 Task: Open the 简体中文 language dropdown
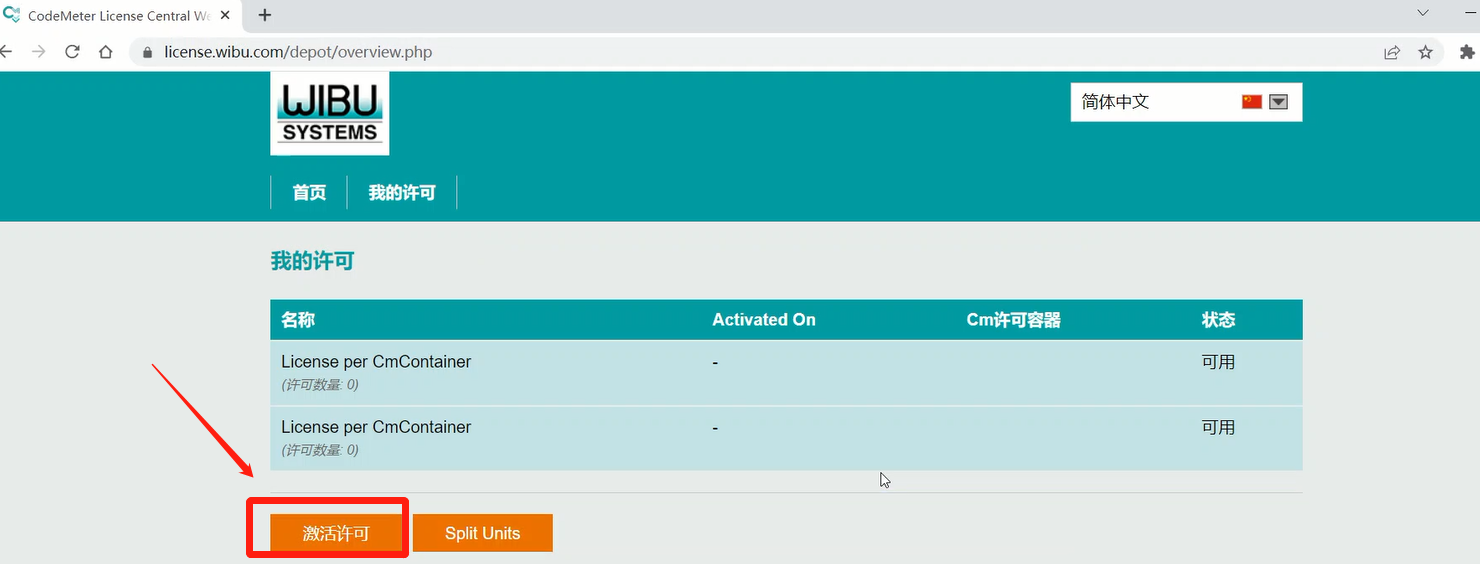tap(1186, 102)
